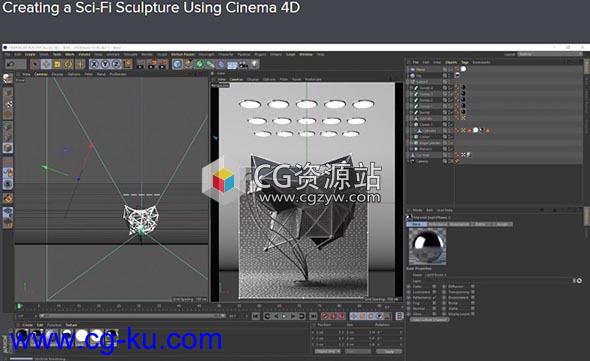This screenshot has height=361, width=590.
Task: Select the Spline Pen tool
Action: tap(188, 64)
